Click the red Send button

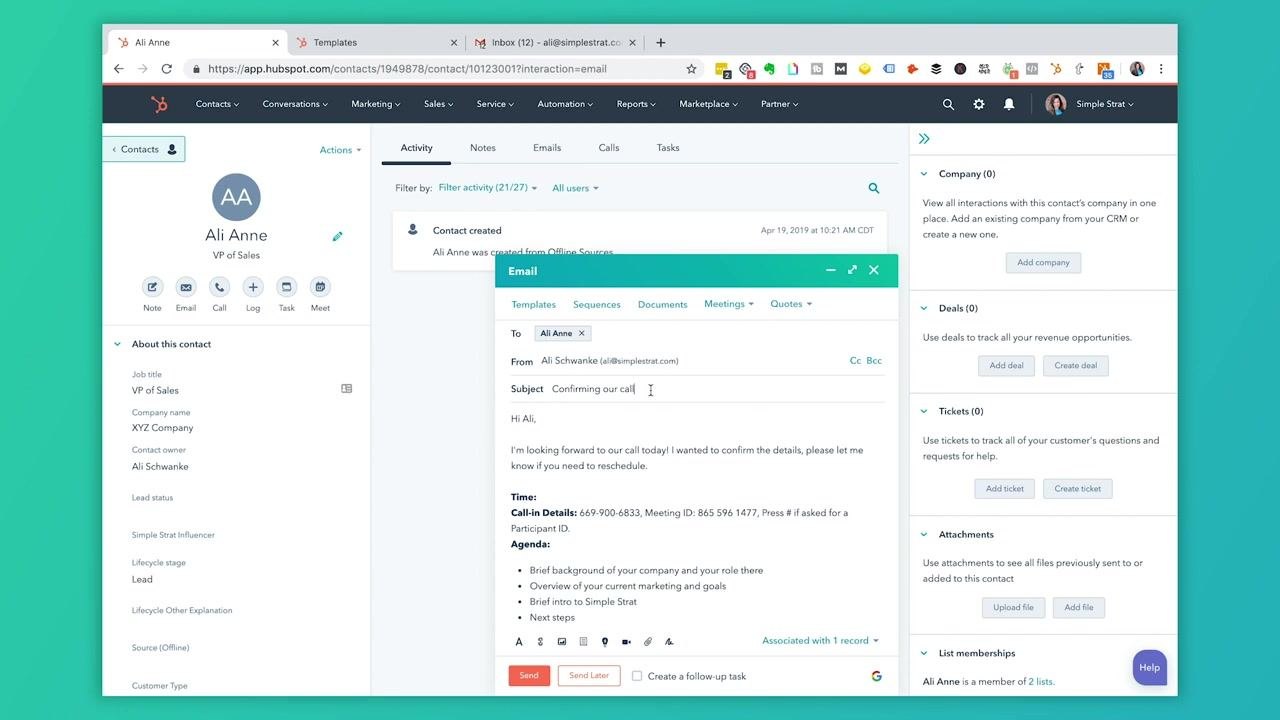[529, 676]
